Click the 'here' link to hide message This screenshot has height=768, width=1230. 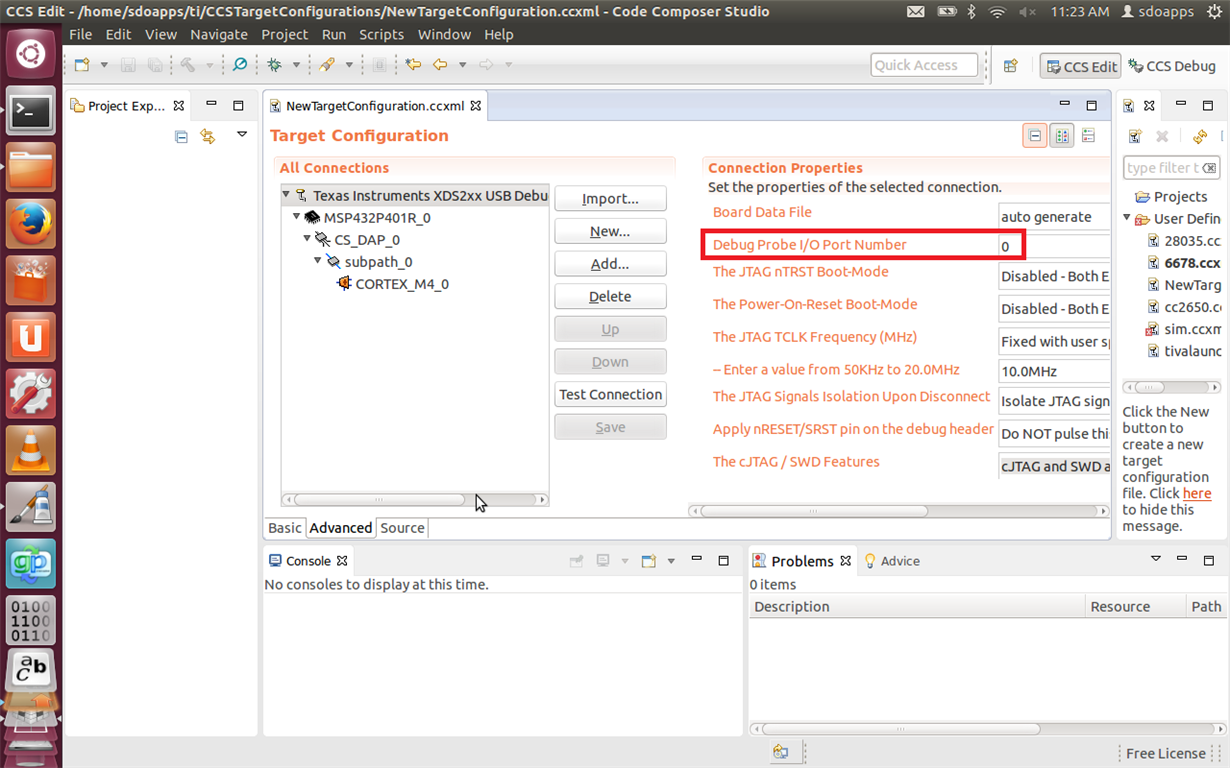click(1197, 494)
